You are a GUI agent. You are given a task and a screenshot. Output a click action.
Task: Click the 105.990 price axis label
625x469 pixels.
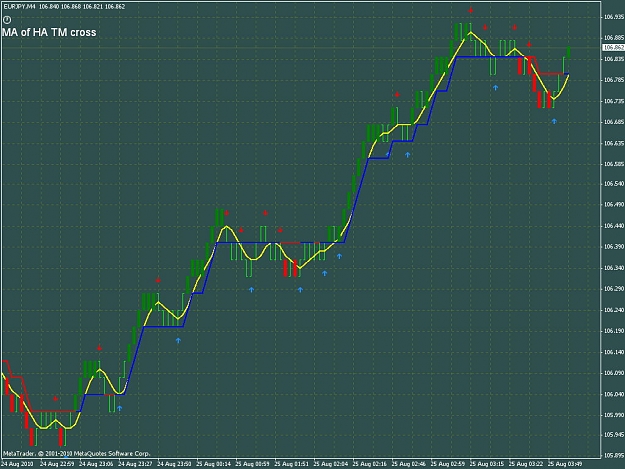tap(614, 415)
